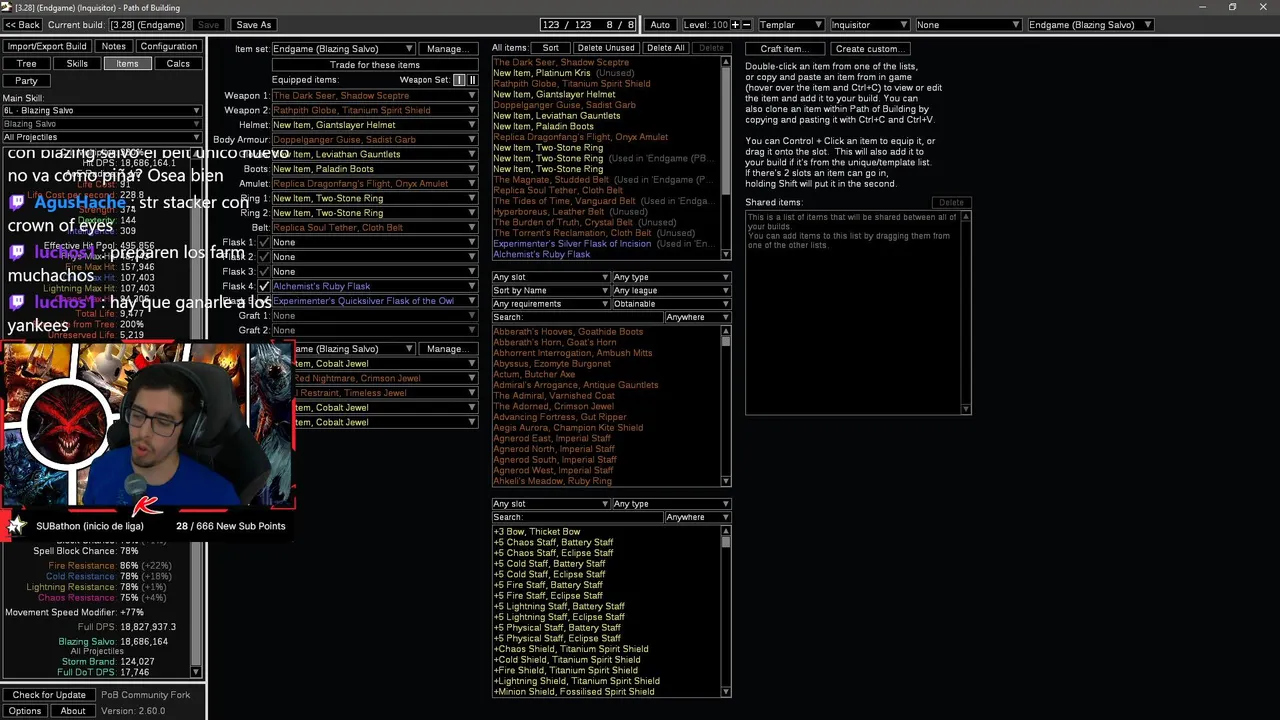Open the Party tab
Viewport: 1280px width, 720px height.
pyautogui.click(x=27, y=81)
